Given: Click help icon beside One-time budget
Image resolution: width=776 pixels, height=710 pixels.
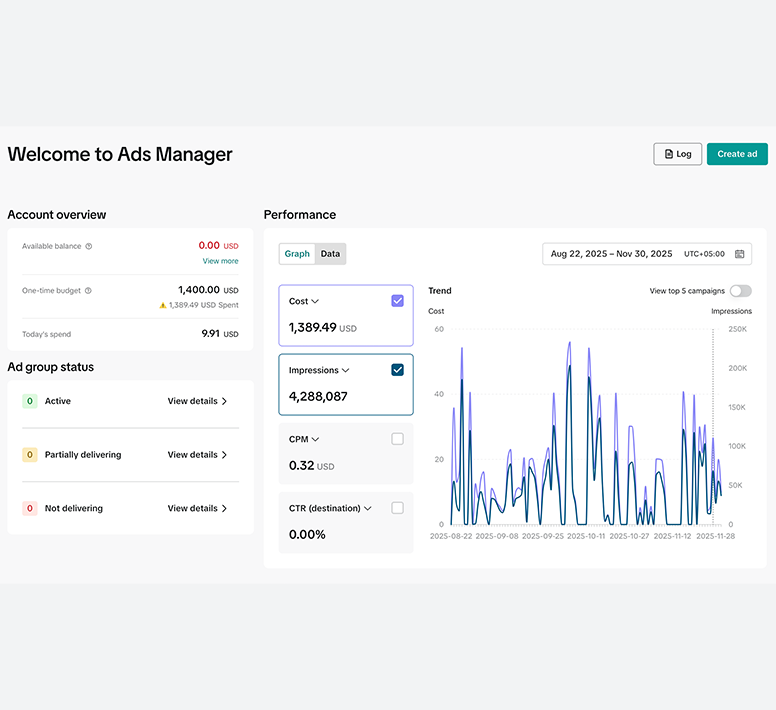Looking at the screenshot, I should click(x=89, y=291).
